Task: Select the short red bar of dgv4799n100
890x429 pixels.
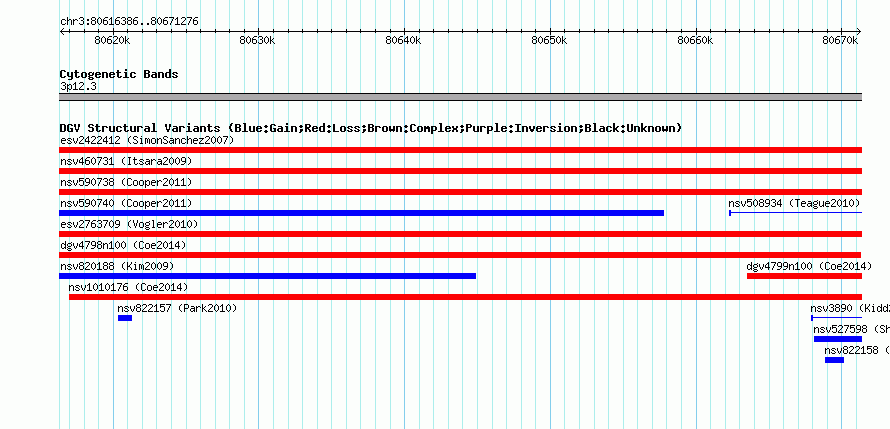Action: pyautogui.click(x=804, y=276)
